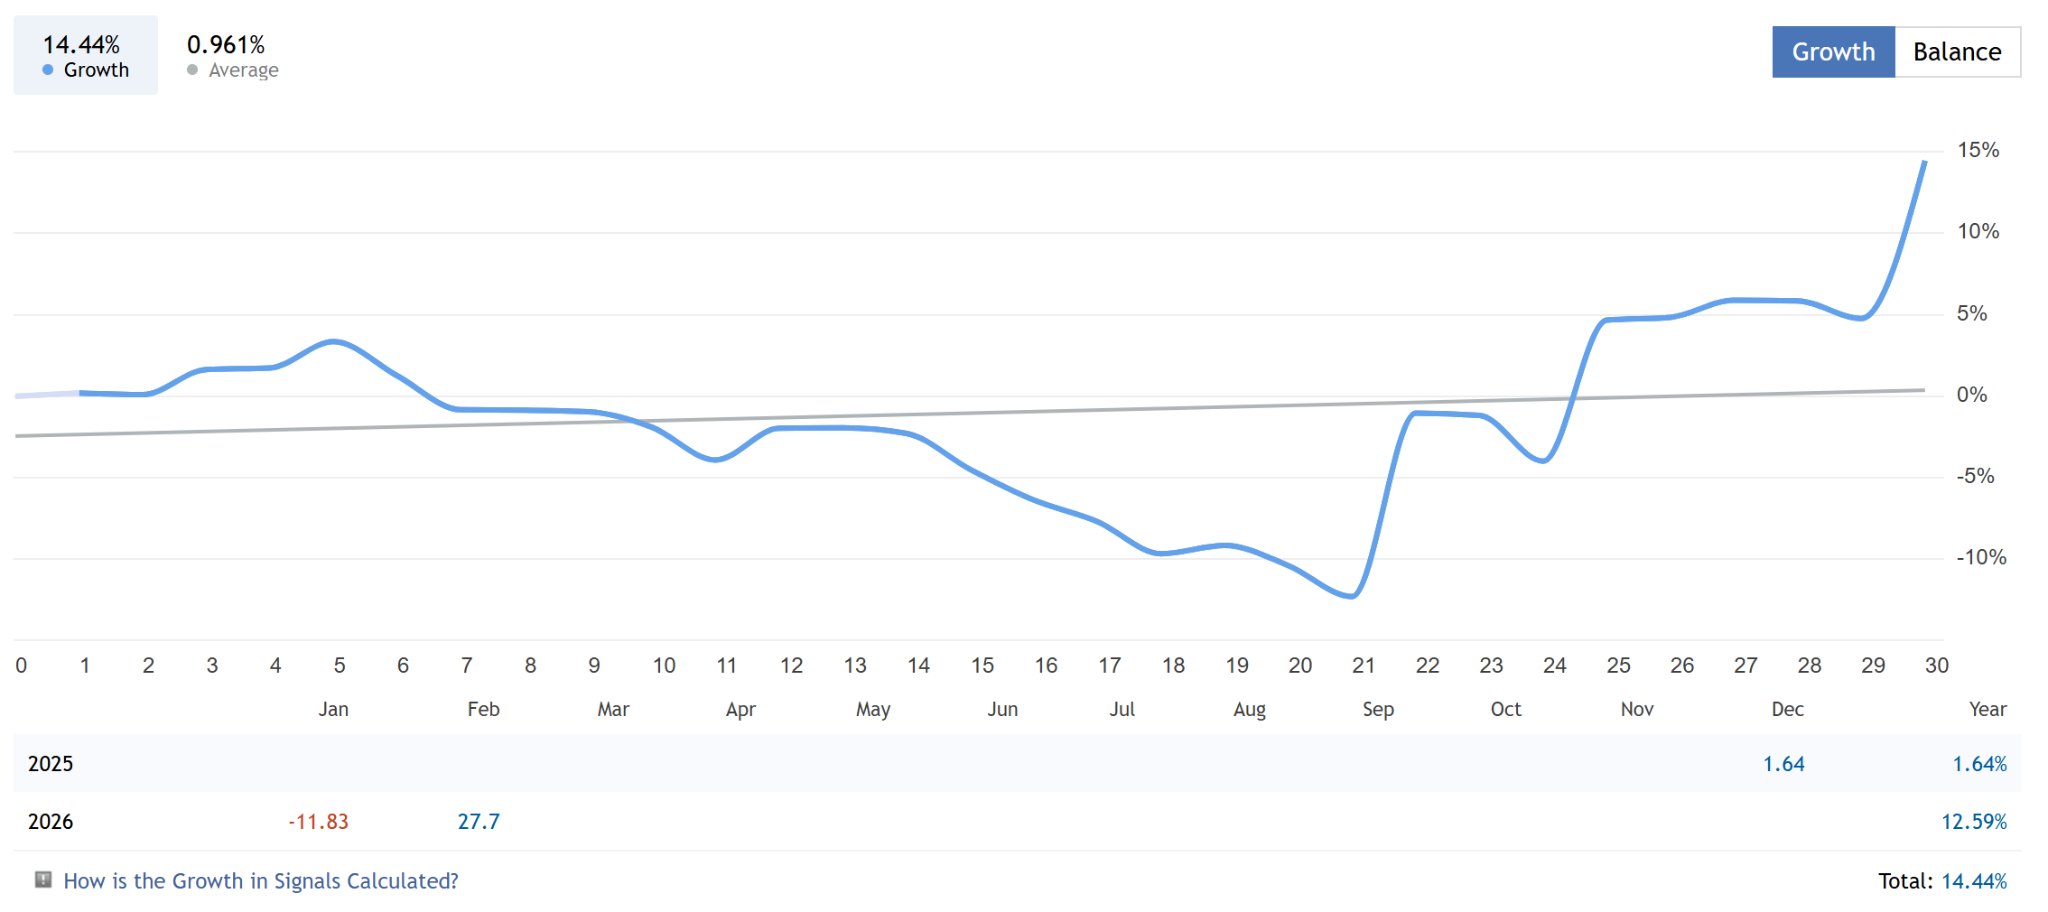The height and width of the screenshot is (912, 2048).
Task: Toggle the Average series legend
Action: tap(232, 56)
